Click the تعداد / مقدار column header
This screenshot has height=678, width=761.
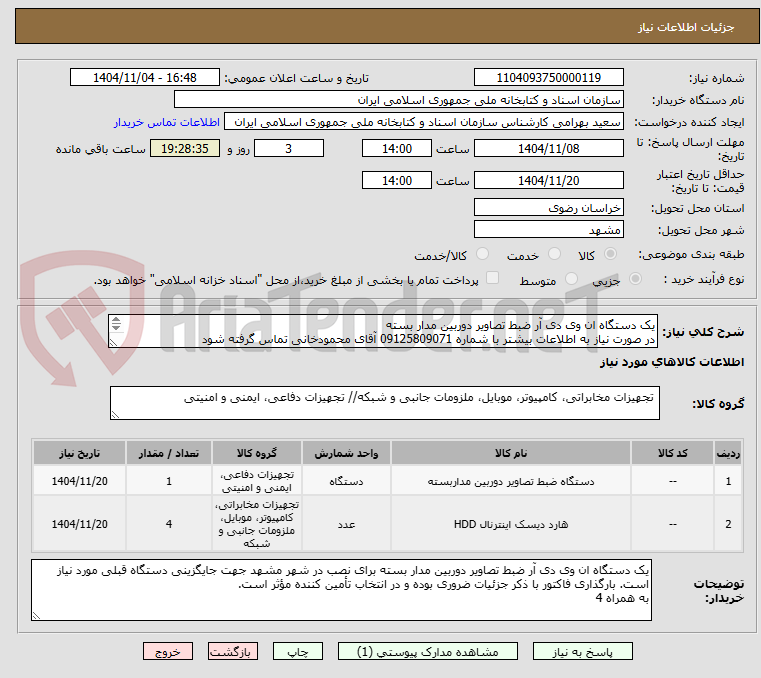(168, 453)
